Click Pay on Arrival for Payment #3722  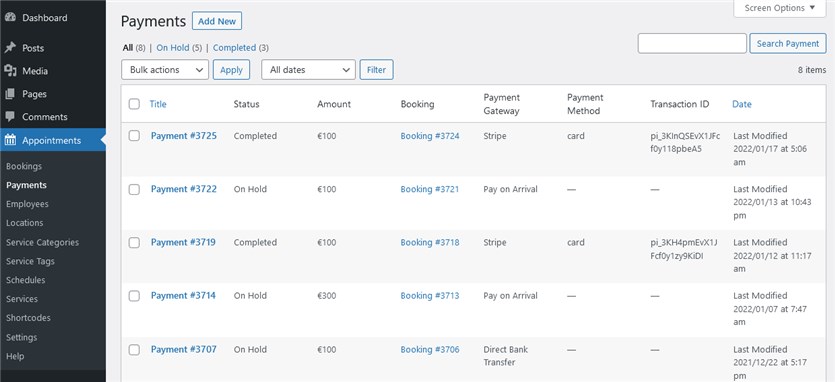tap(510, 189)
